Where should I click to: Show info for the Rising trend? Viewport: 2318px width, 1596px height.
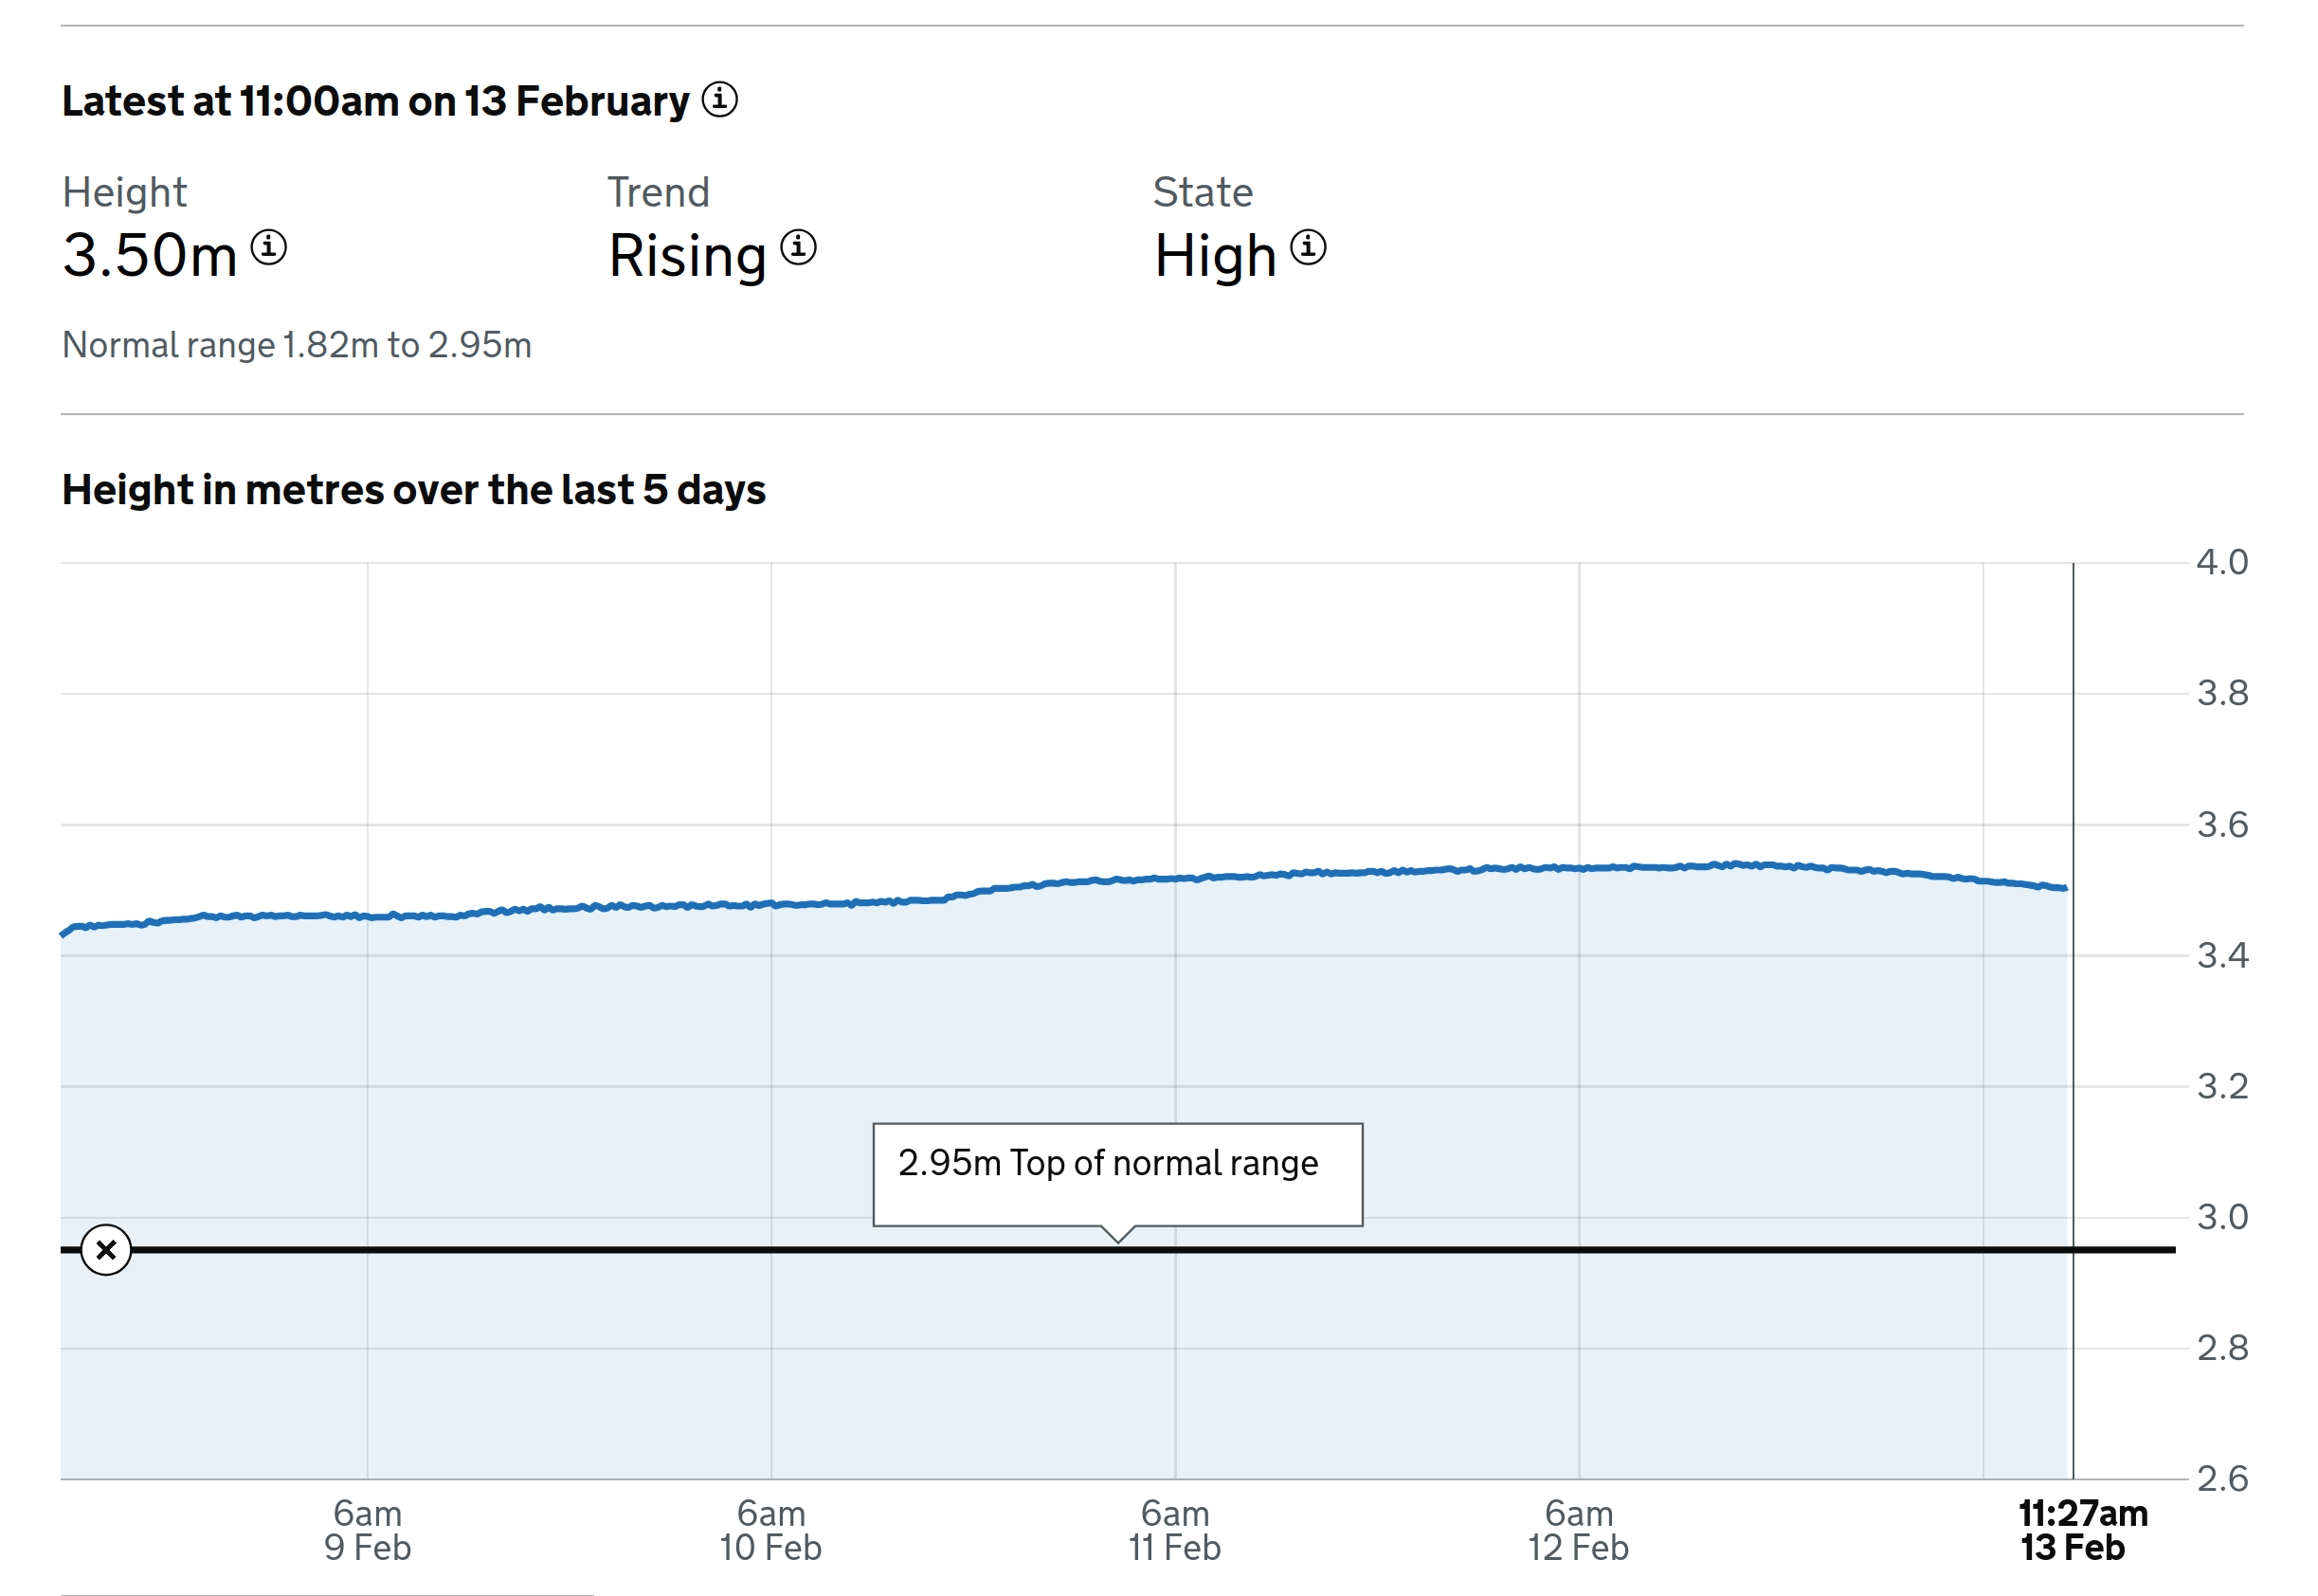pos(798,247)
